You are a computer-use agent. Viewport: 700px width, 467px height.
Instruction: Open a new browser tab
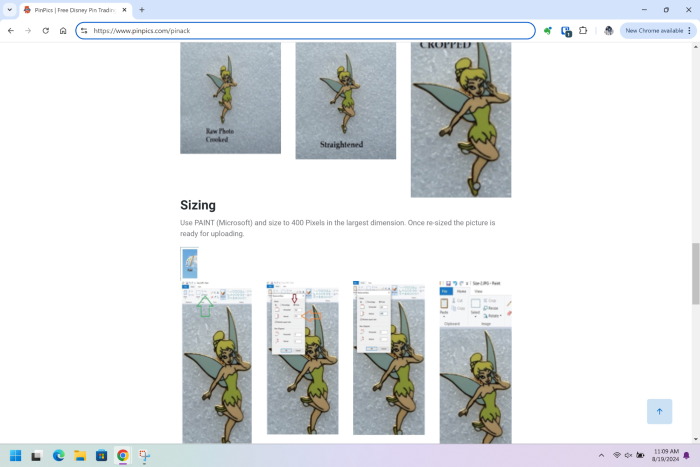(x=142, y=10)
